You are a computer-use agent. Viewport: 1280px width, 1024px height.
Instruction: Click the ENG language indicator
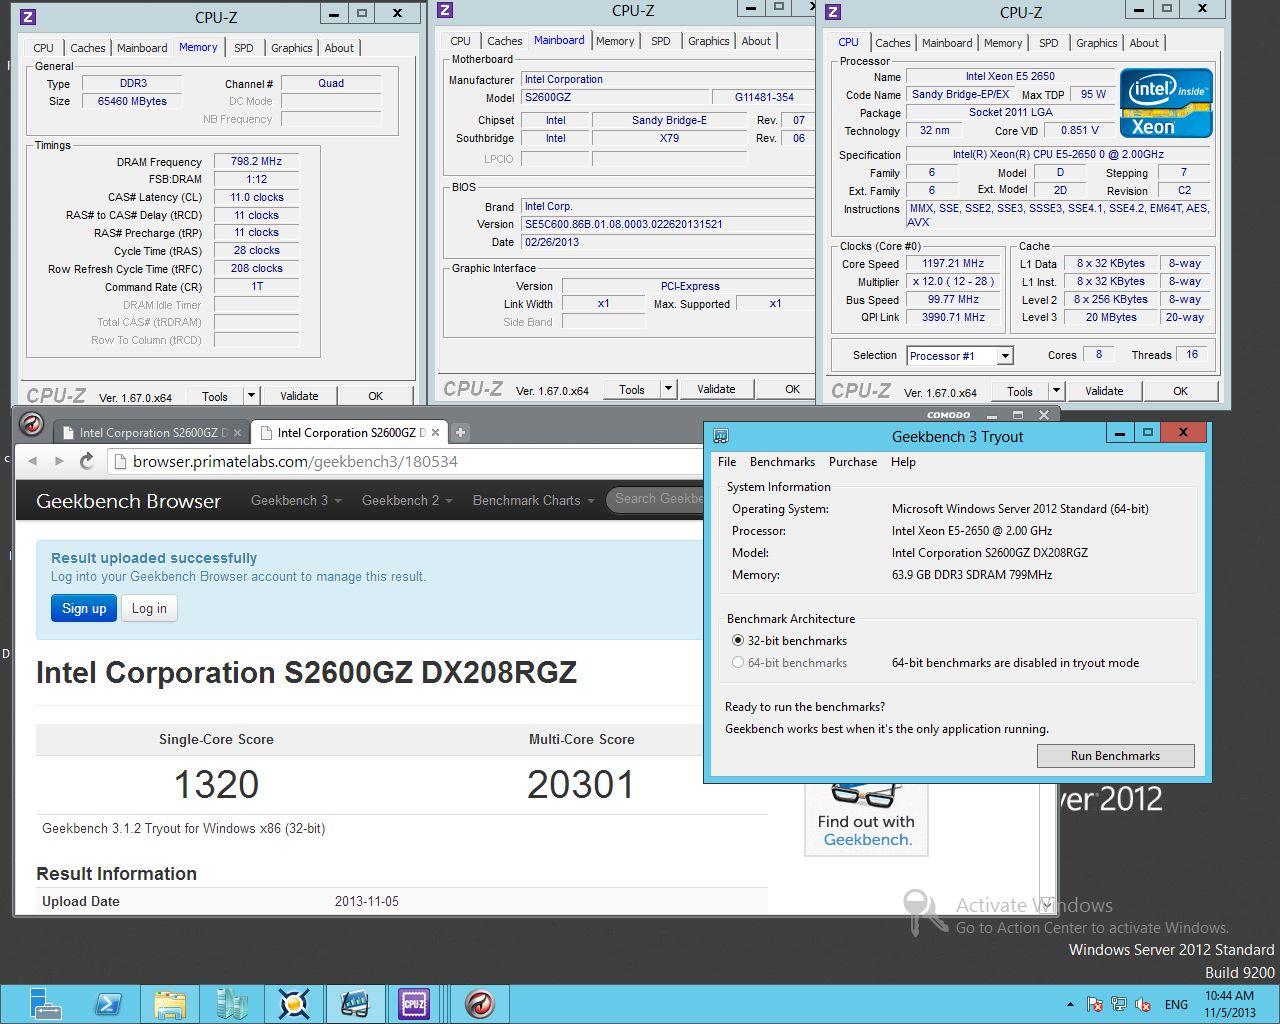tap(1176, 1004)
